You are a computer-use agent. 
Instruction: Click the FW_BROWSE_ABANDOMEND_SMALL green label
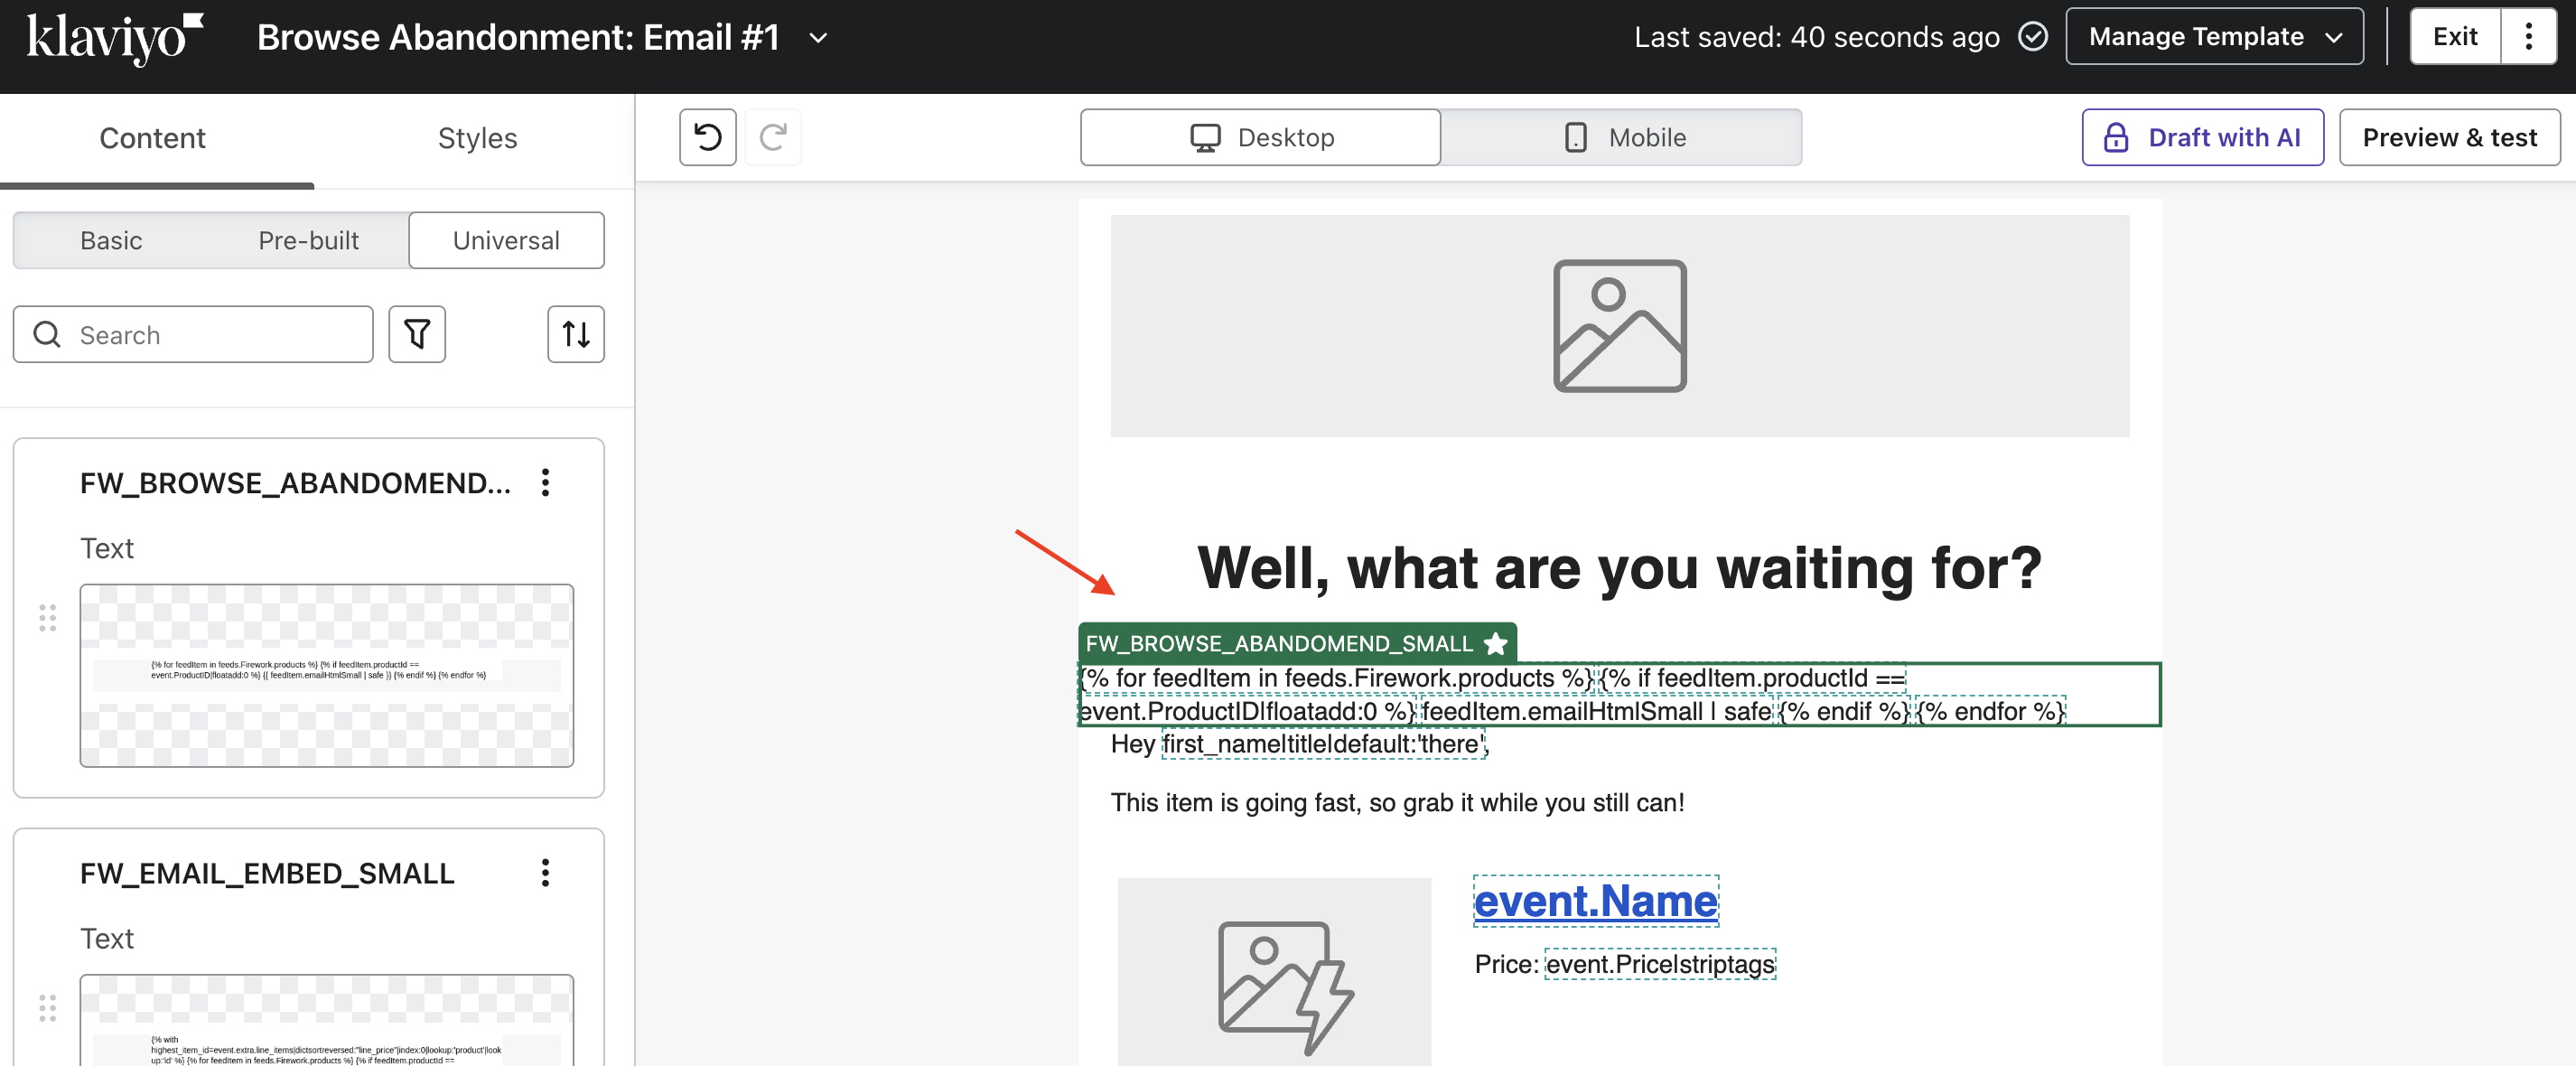pyautogui.click(x=1297, y=642)
